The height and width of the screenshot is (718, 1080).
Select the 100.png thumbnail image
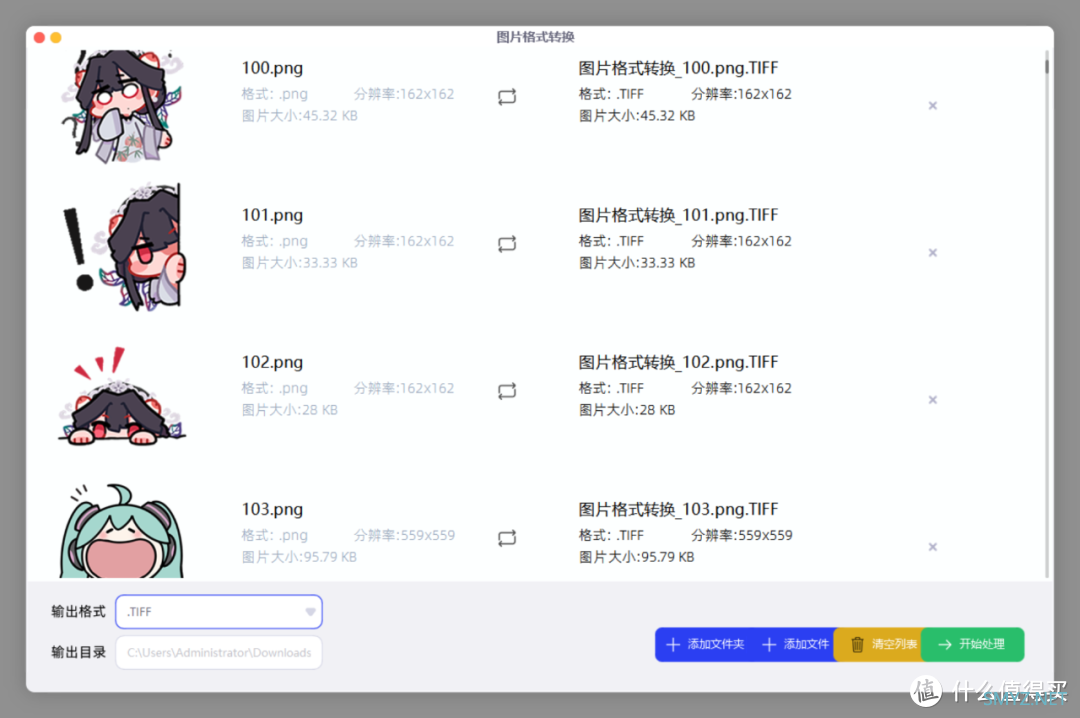(x=122, y=106)
